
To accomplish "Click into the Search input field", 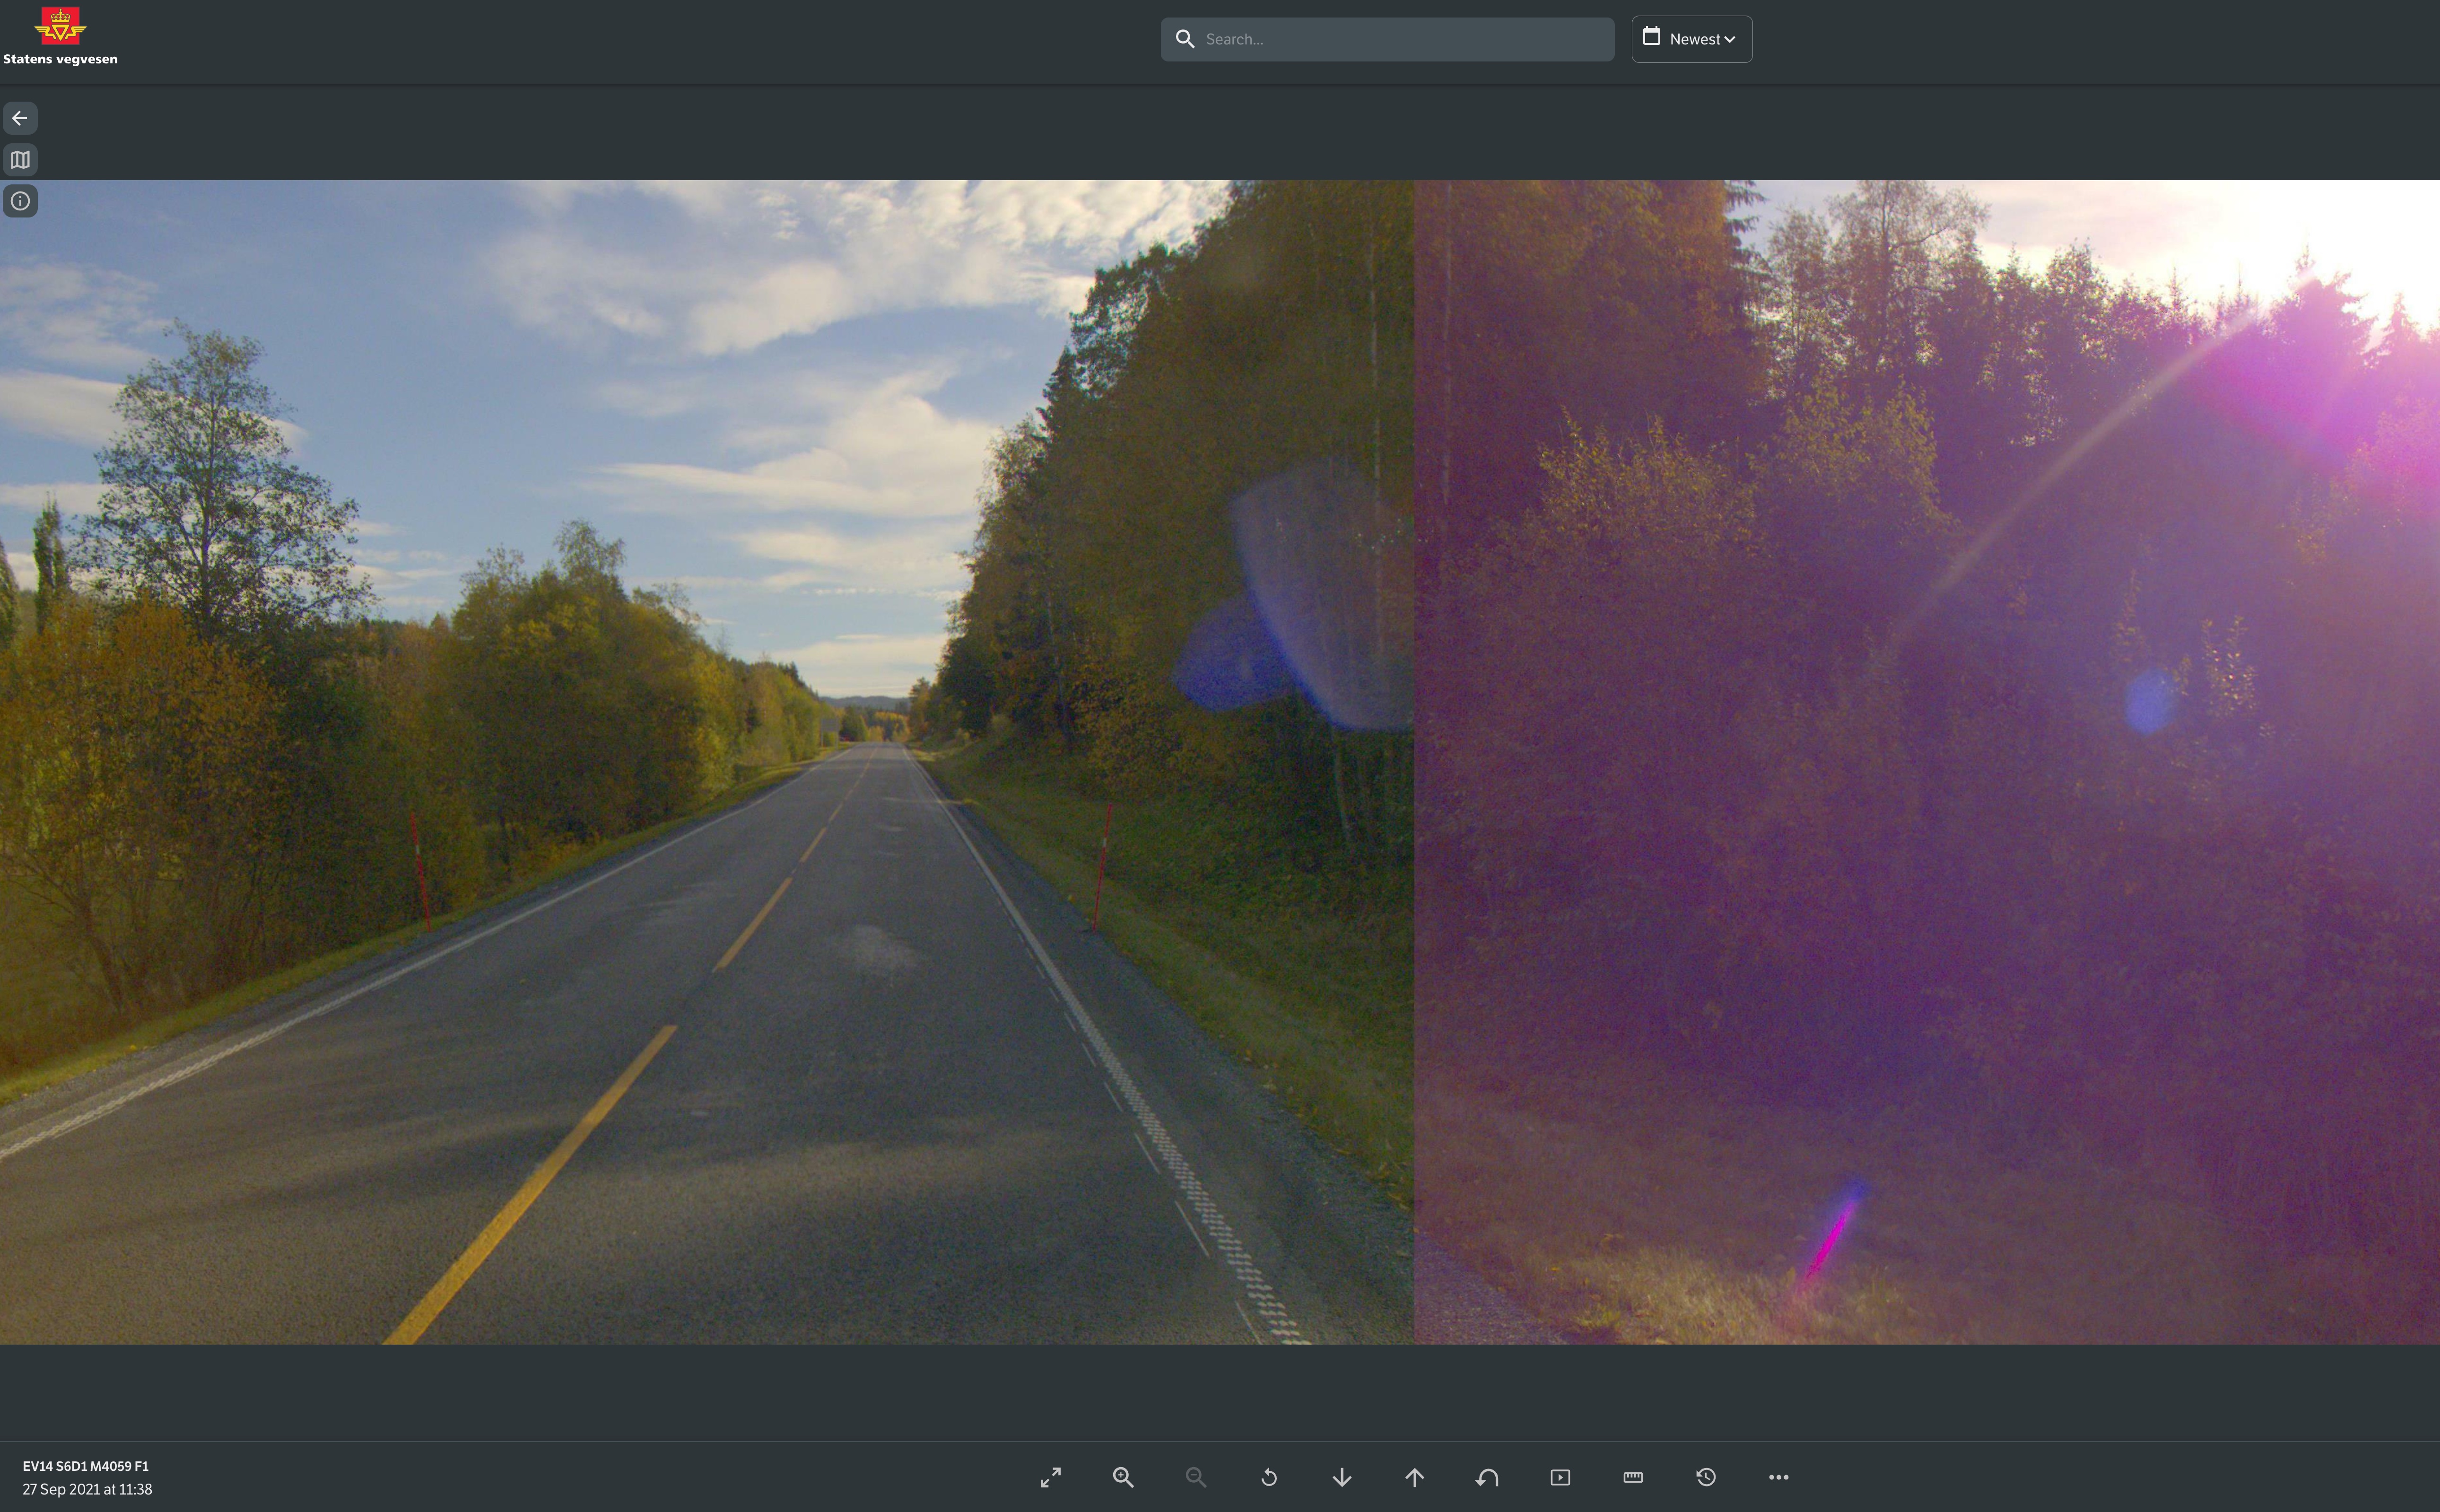I will [1400, 39].
